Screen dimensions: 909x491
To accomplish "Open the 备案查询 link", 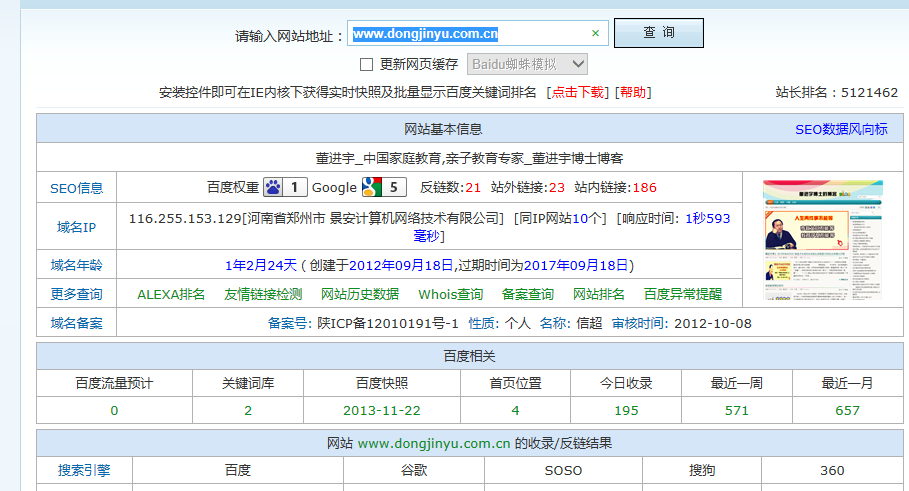I will pos(528,294).
